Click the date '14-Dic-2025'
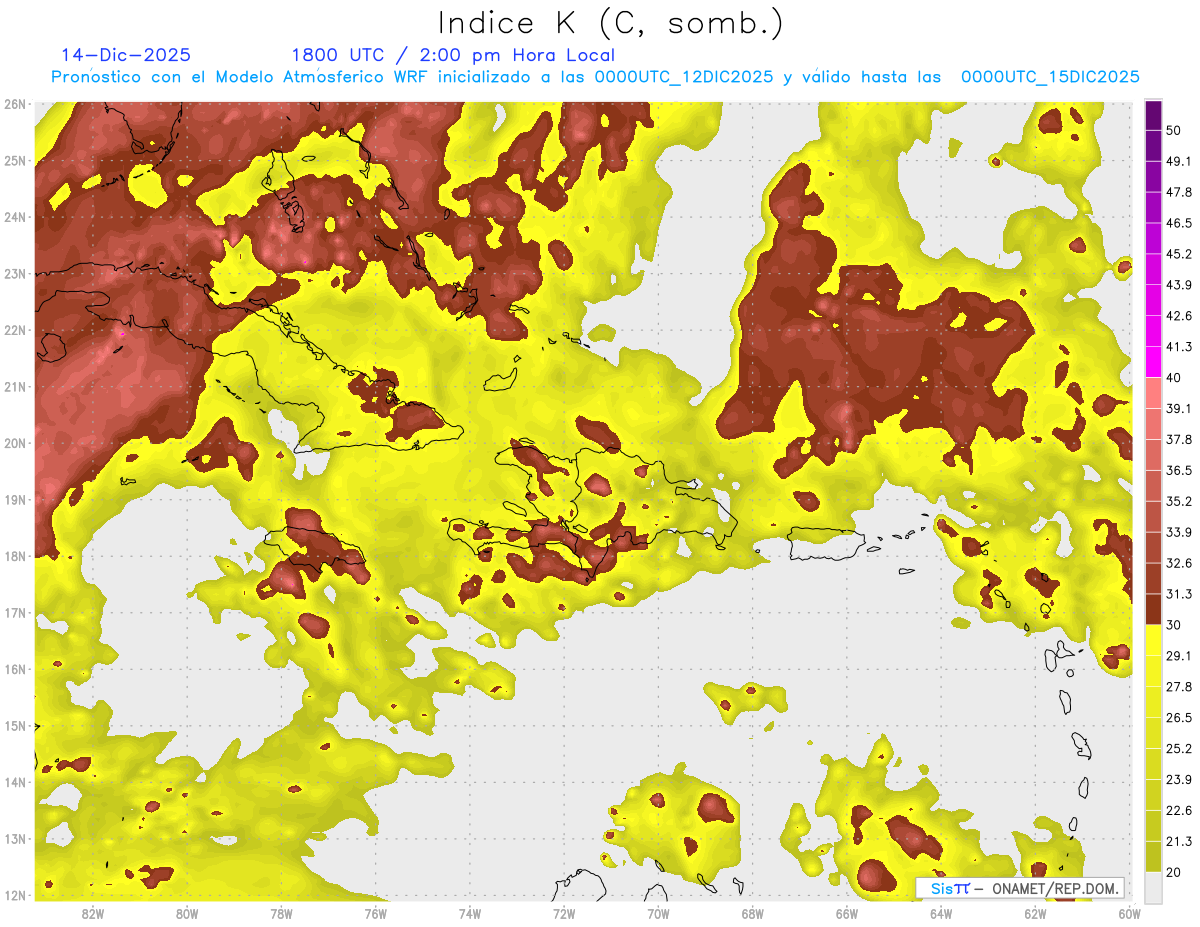Viewport: 1200px width, 927px height. pos(126,55)
